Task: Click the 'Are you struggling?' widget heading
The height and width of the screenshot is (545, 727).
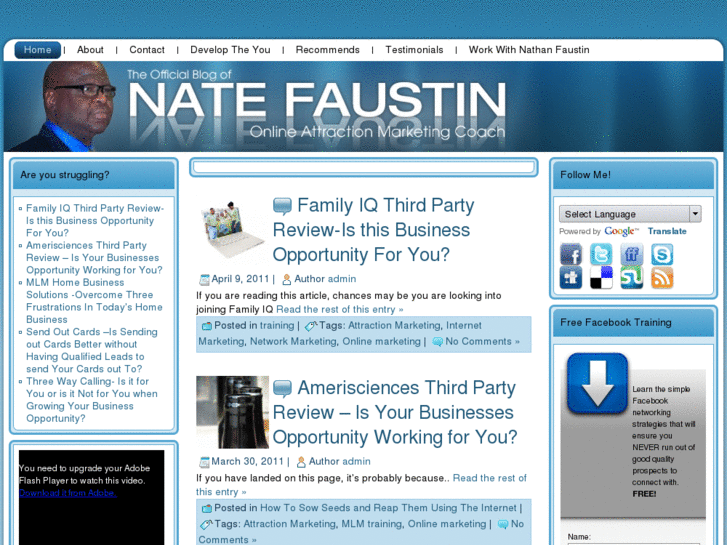Action: click(x=65, y=175)
